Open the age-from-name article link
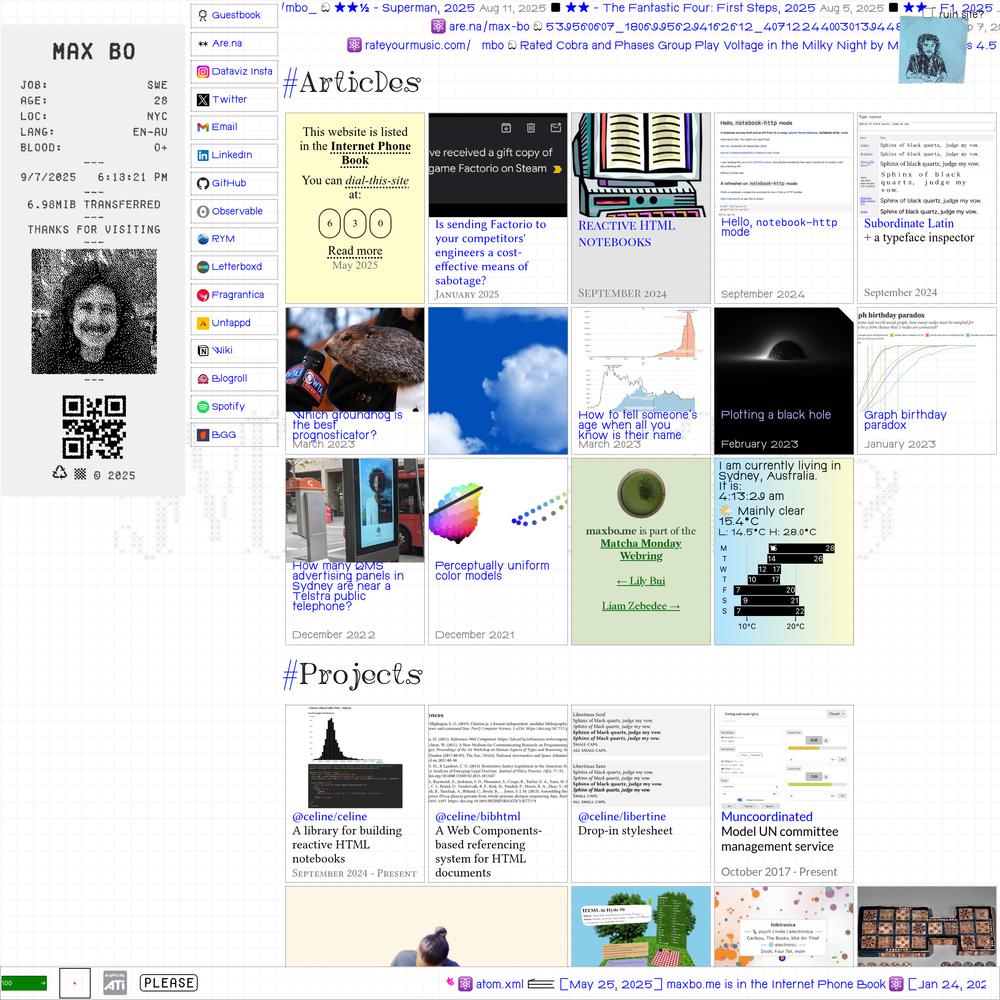Viewport: 1000px width, 1000px height. pyautogui.click(x=637, y=425)
